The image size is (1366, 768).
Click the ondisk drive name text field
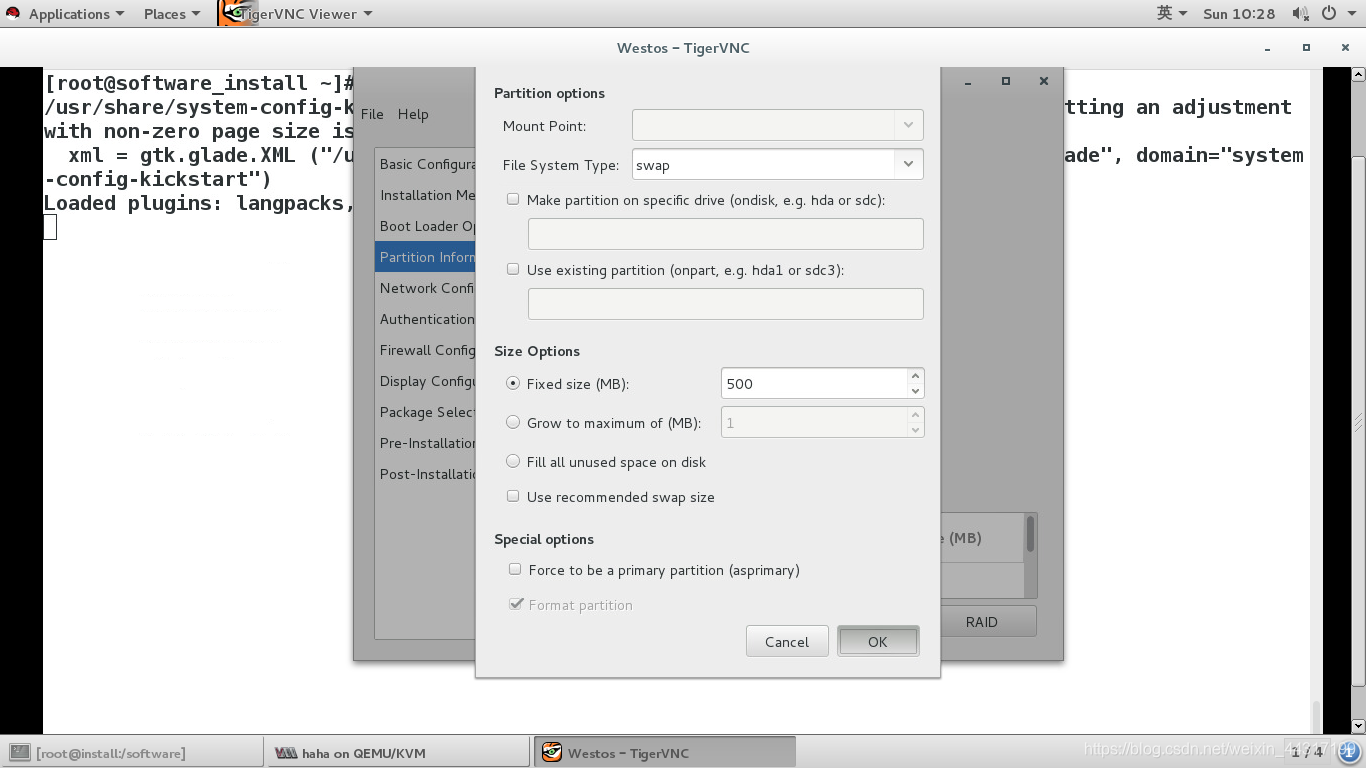pyautogui.click(x=725, y=234)
